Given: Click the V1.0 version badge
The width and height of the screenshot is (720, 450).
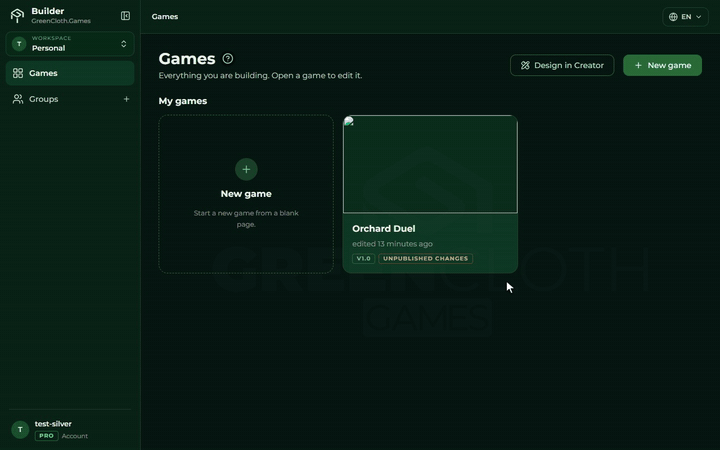Looking at the screenshot, I should [363, 259].
